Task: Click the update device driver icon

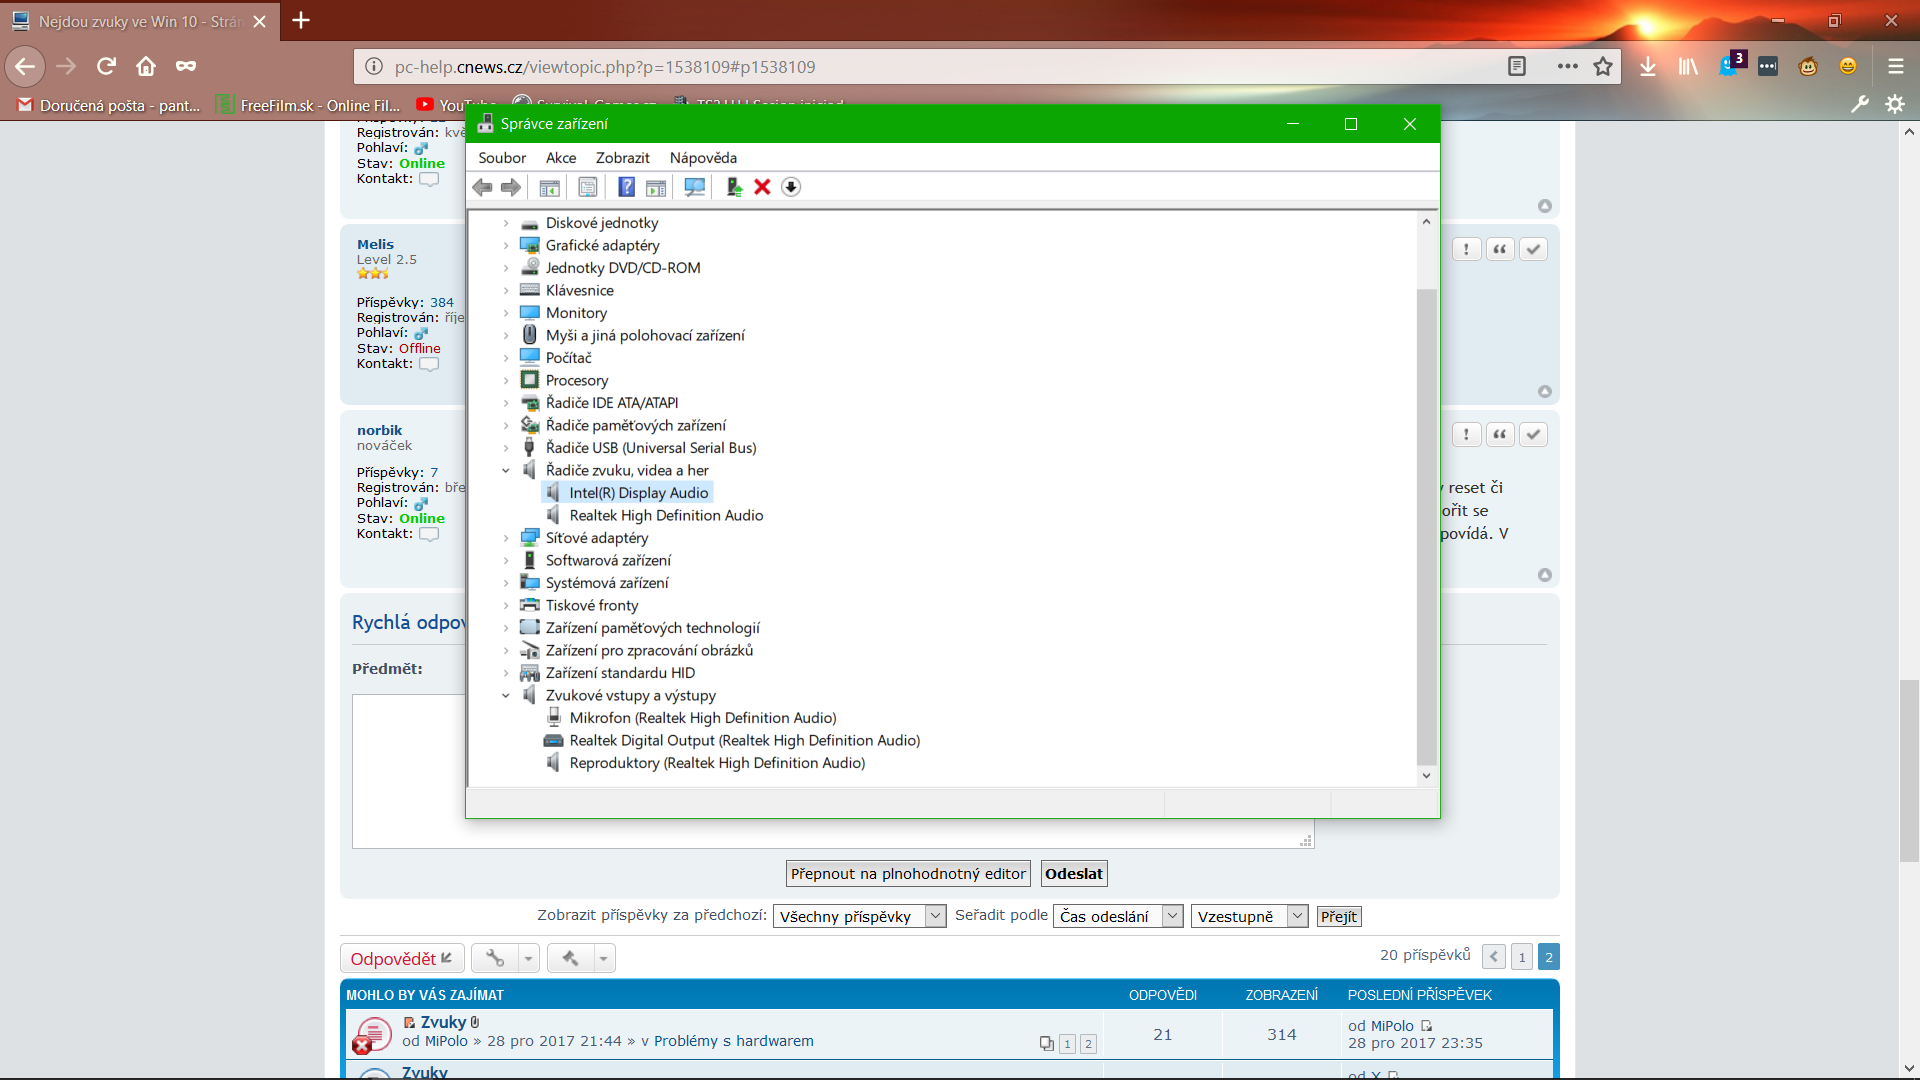Action: coord(734,187)
